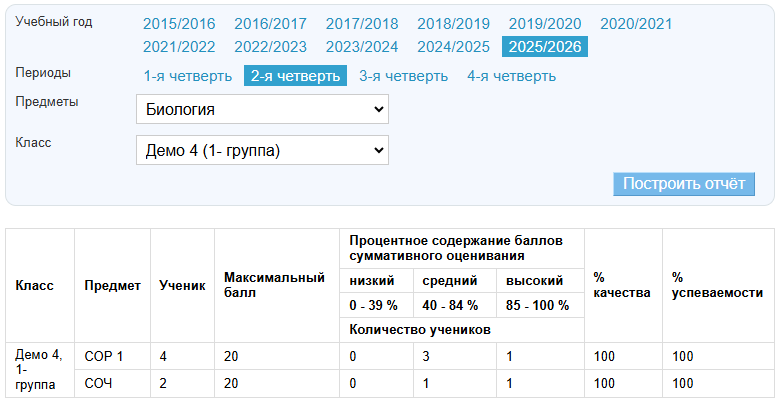Select the 2016/2017 school year
This screenshot has width=782, height=402.
(x=270, y=24)
